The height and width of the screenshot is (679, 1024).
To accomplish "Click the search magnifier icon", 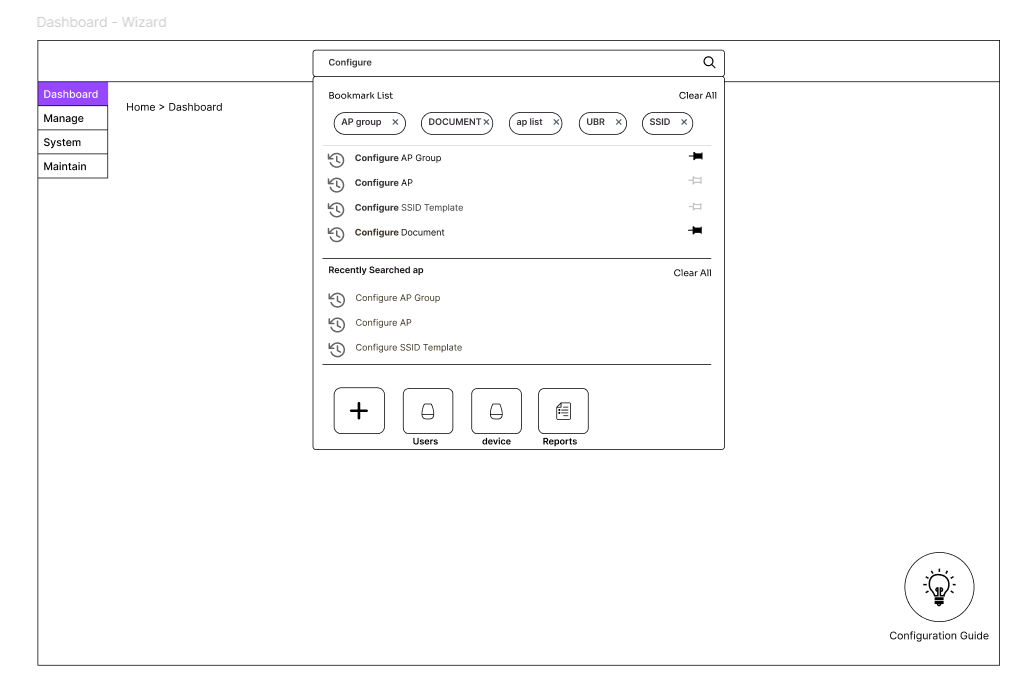I will (709, 62).
